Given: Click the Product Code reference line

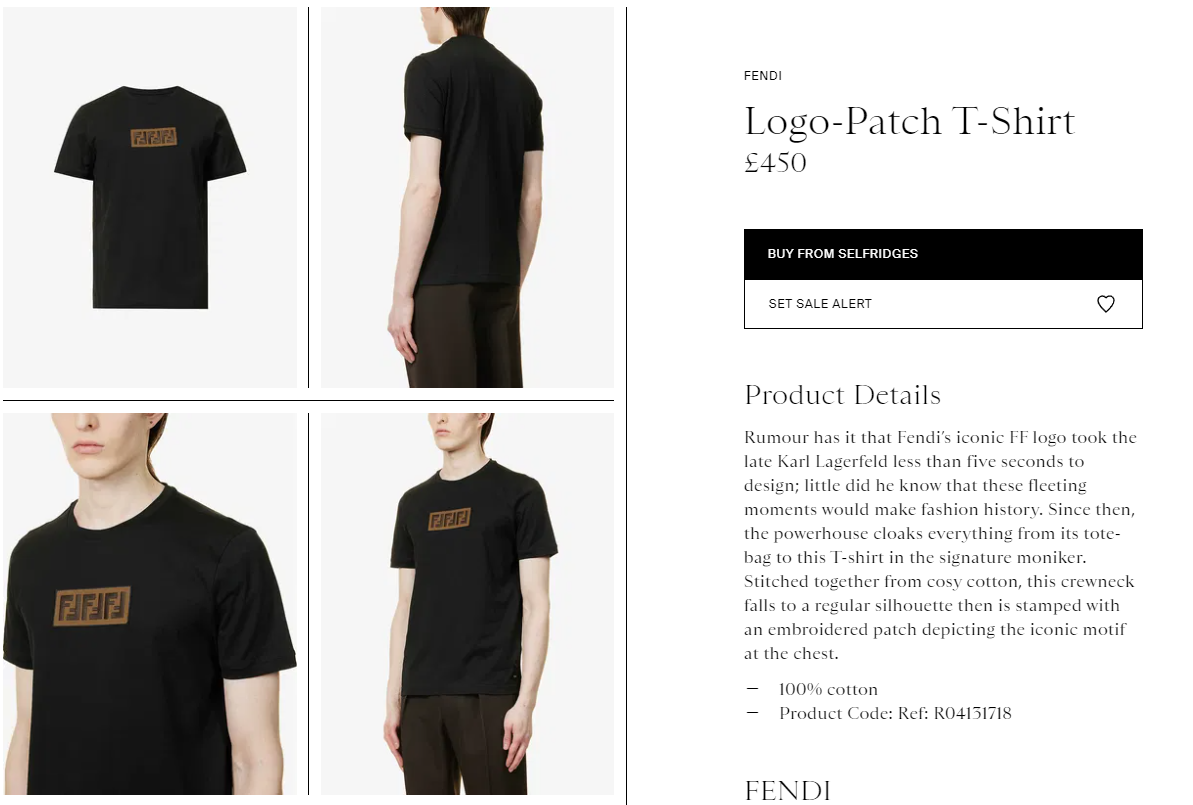Looking at the screenshot, I should pos(895,714).
